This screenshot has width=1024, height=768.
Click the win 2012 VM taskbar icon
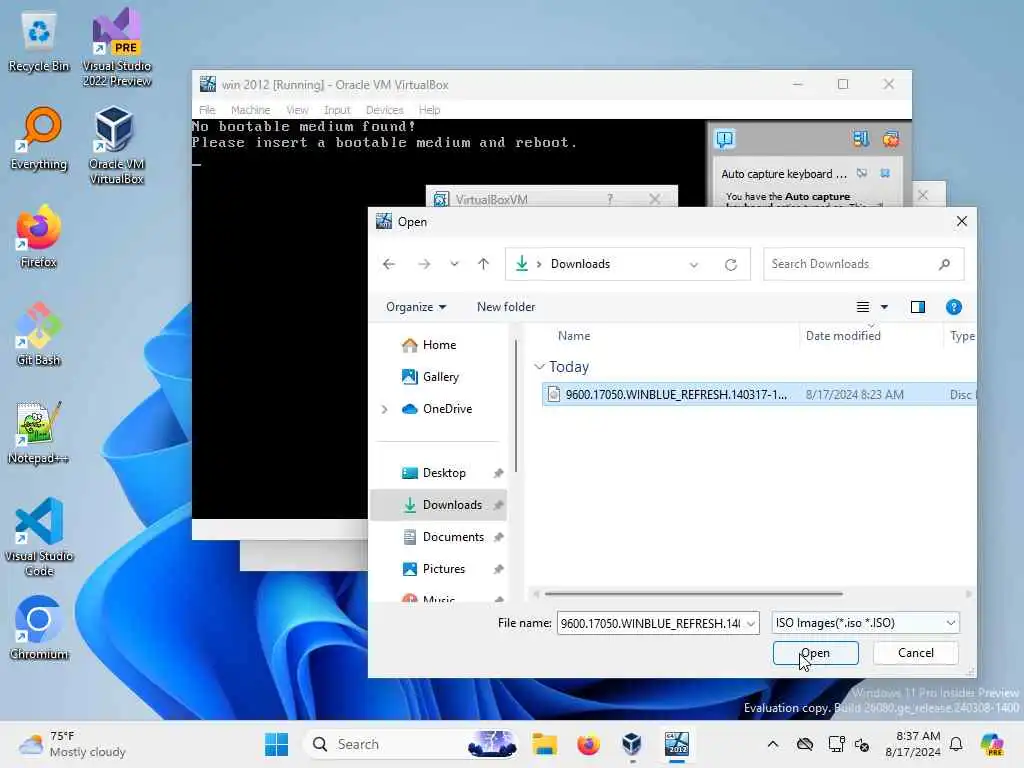point(677,744)
